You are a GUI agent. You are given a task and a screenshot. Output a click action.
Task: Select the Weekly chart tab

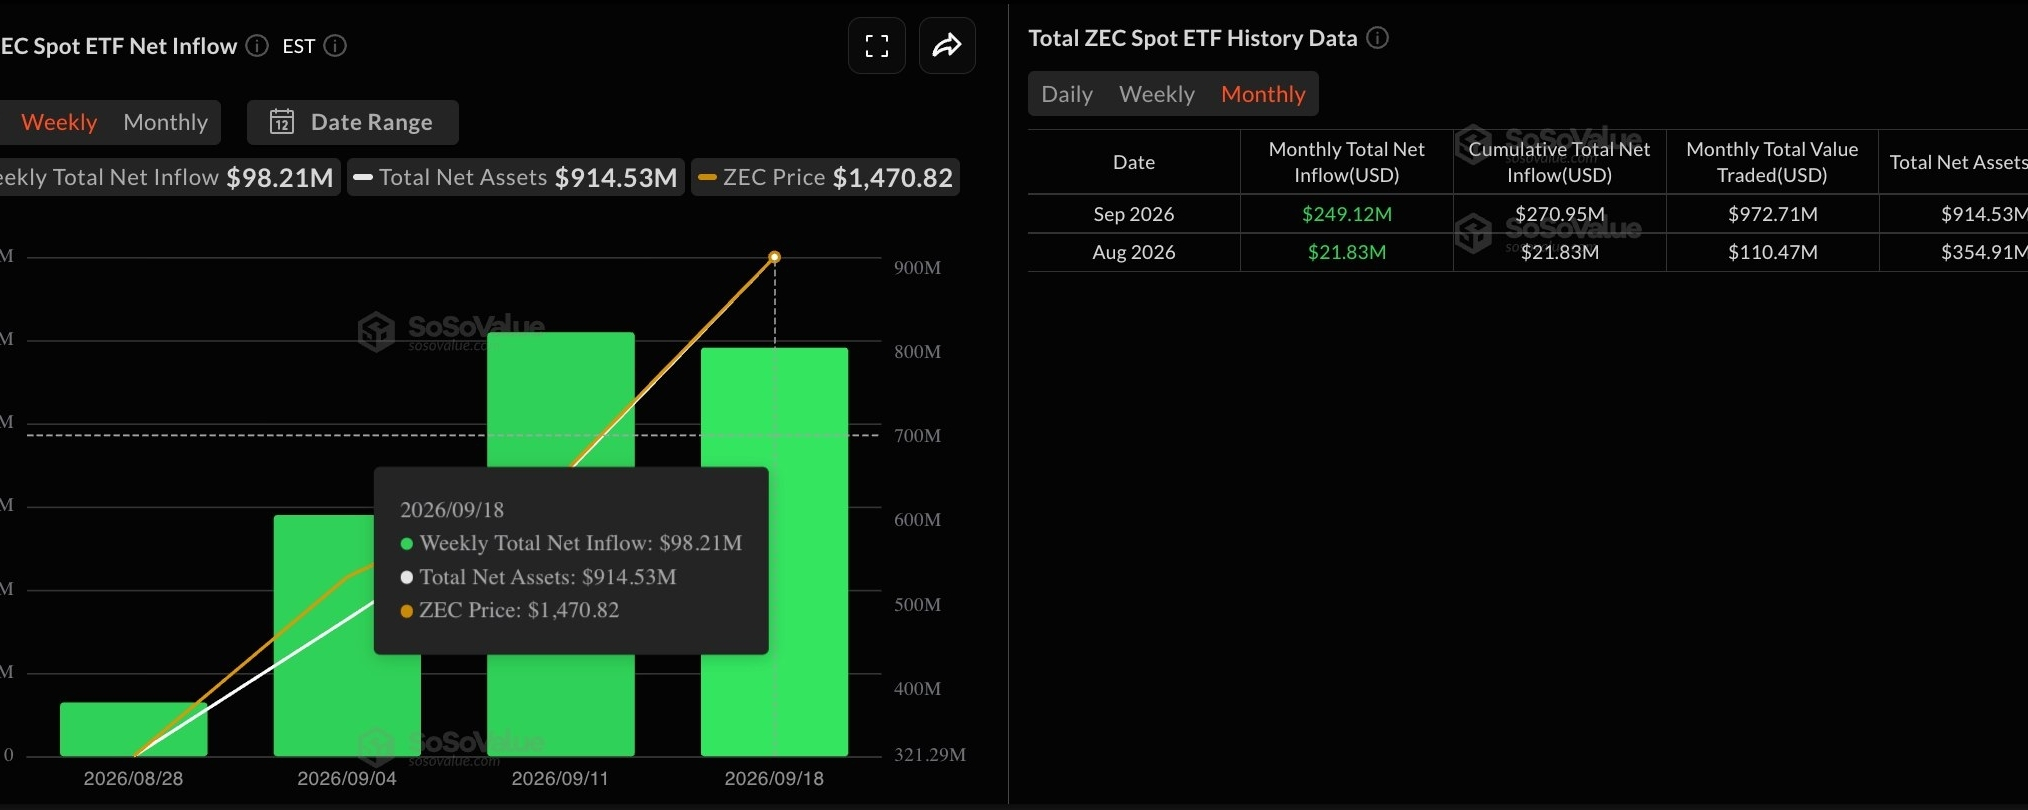(x=59, y=122)
